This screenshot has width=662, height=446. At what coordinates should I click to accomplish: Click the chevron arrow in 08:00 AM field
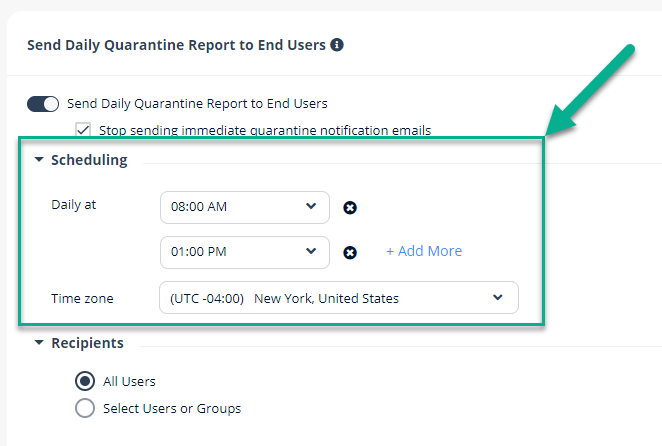311,206
